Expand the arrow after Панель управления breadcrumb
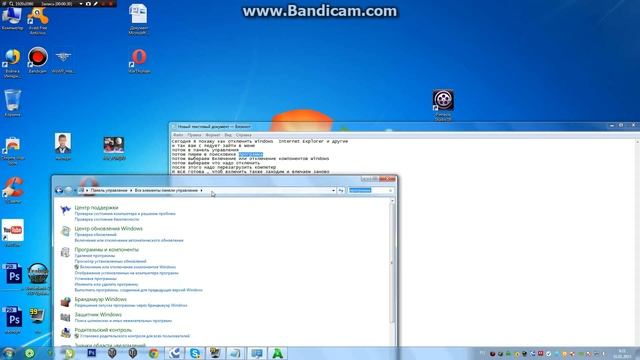Image resolution: width=640 pixels, height=360 pixels. pyautogui.click(x=131, y=190)
